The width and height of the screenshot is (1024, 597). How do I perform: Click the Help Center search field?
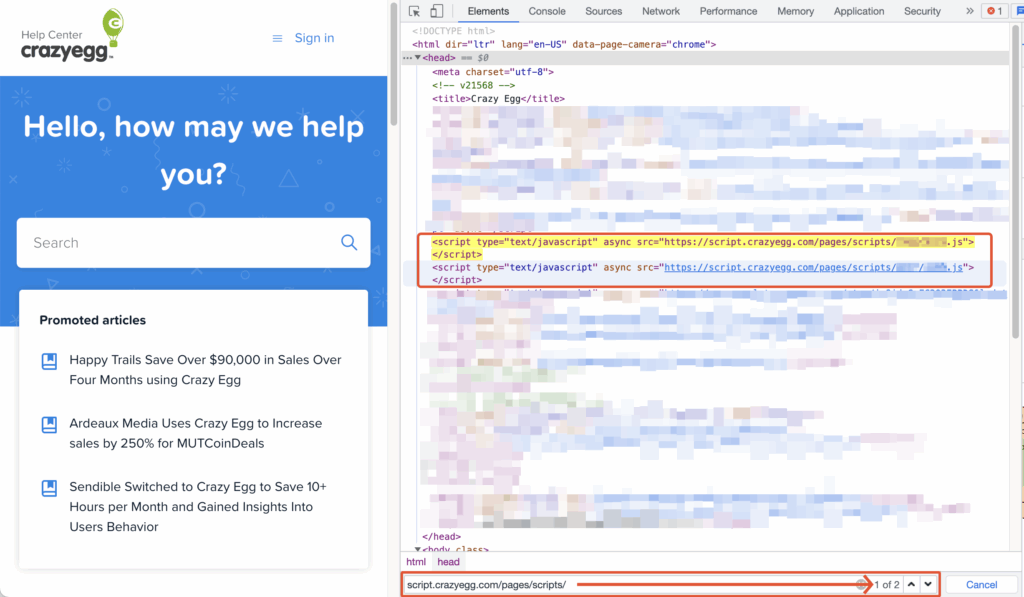(x=193, y=242)
